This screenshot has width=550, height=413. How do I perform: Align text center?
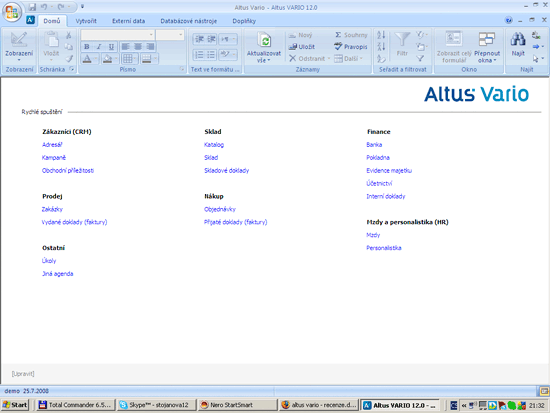point(138,47)
